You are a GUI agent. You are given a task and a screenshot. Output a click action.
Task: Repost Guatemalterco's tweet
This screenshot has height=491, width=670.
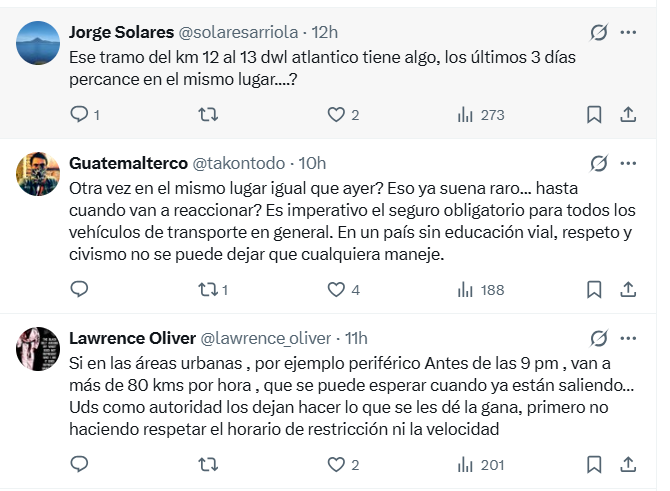[208, 290]
